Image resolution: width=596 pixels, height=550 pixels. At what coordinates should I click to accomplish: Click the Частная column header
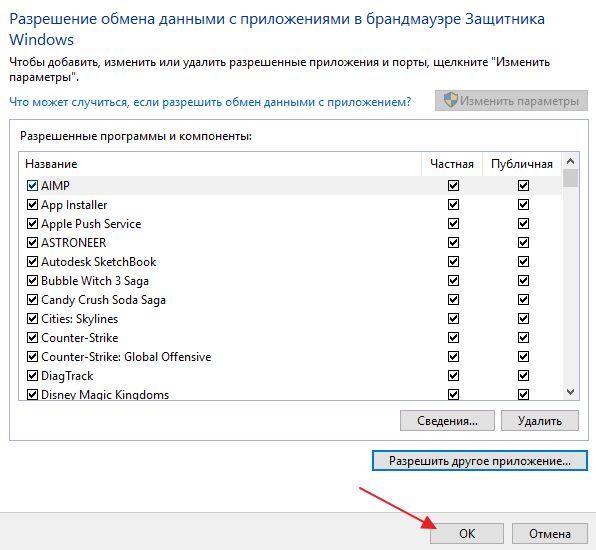tap(452, 164)
